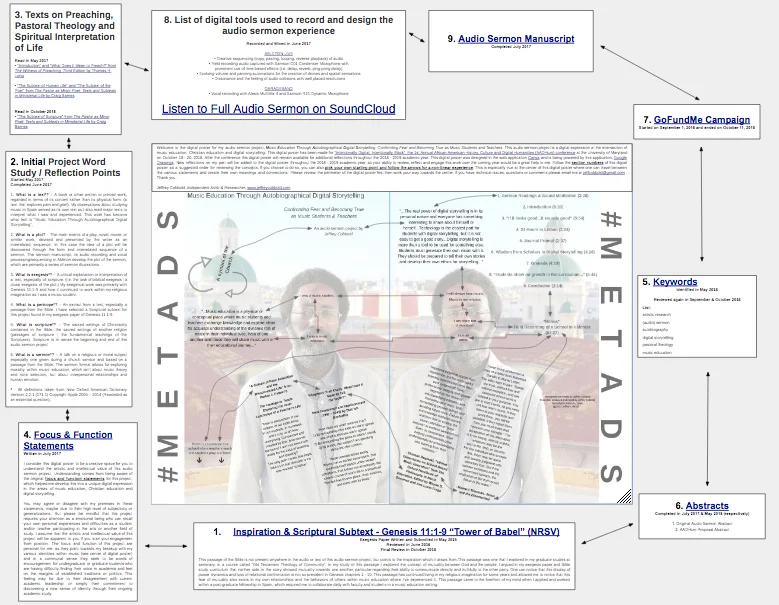Screen dimensions: 779x605
Task: Follow the GARAGEBAND link
Action: pos(278,88)
